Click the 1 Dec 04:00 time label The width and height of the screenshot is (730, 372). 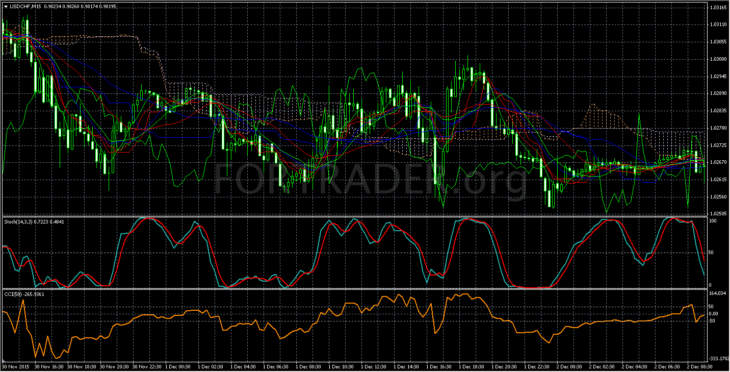[244, 367]
